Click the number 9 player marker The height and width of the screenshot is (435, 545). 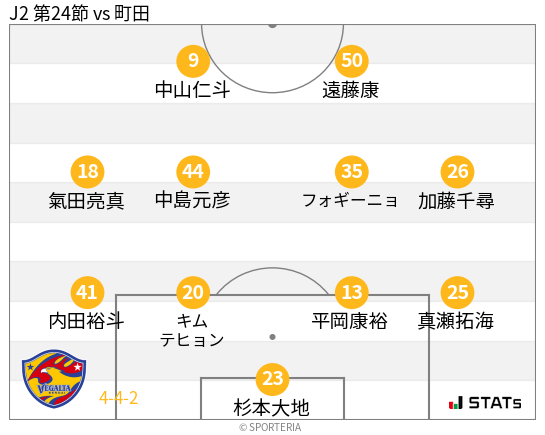(x=193, y=61)
